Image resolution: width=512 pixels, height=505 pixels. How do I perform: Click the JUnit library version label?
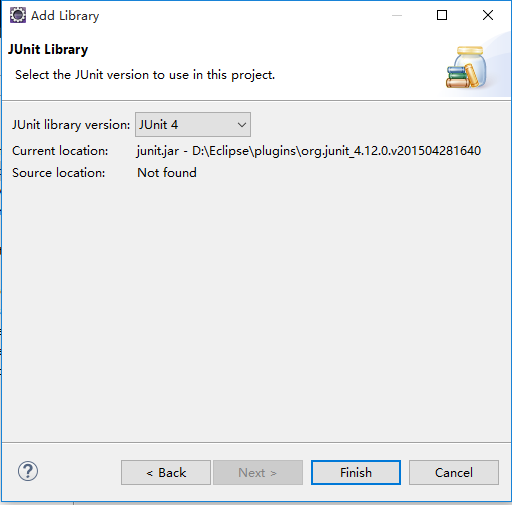pos(71,125)
